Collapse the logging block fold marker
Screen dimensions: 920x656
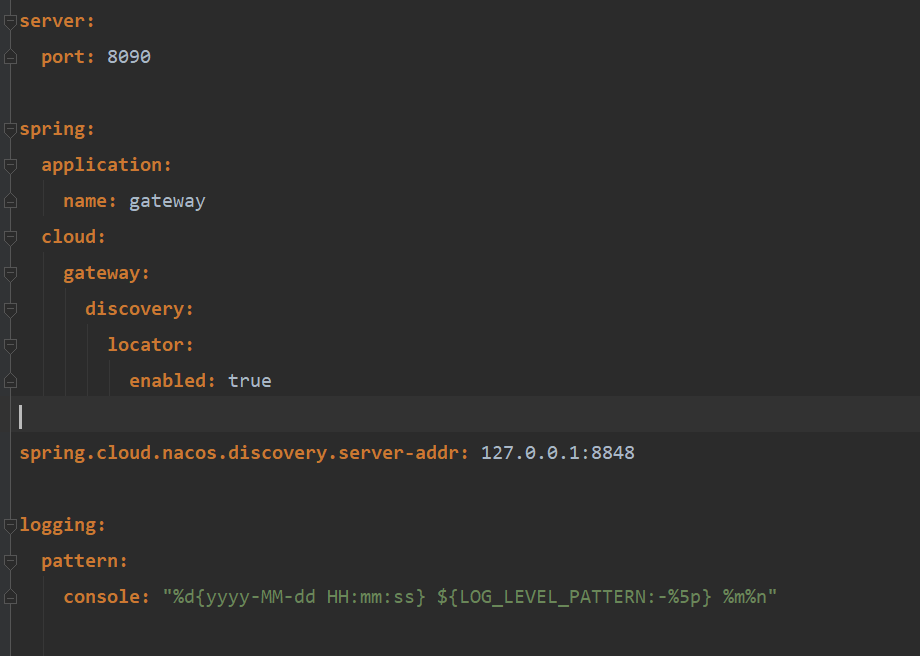coord(9,524)
